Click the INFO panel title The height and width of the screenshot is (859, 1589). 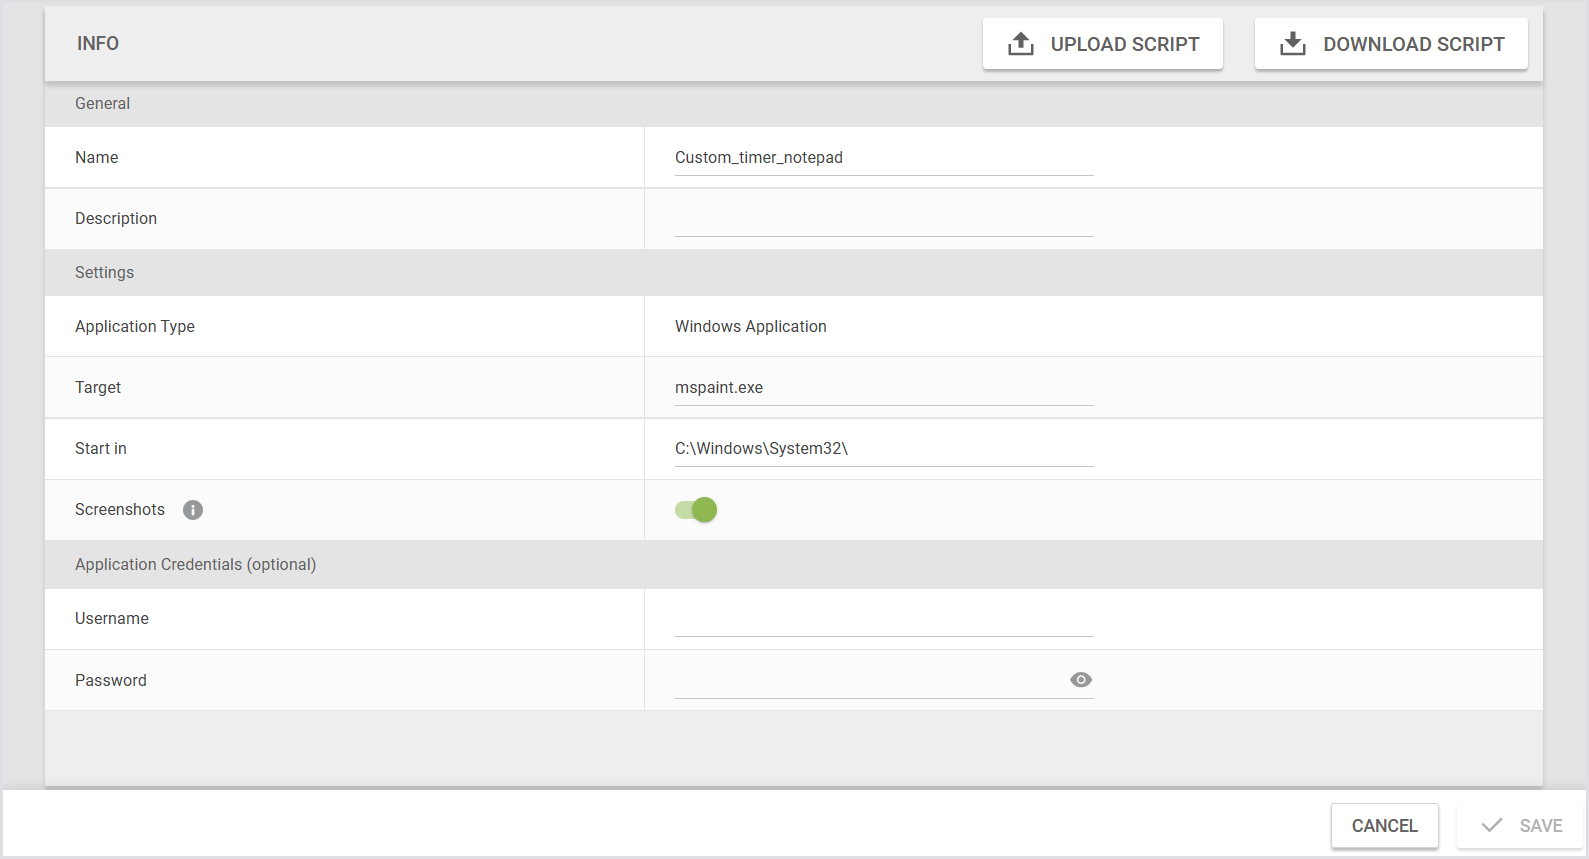tap(98, 44)
